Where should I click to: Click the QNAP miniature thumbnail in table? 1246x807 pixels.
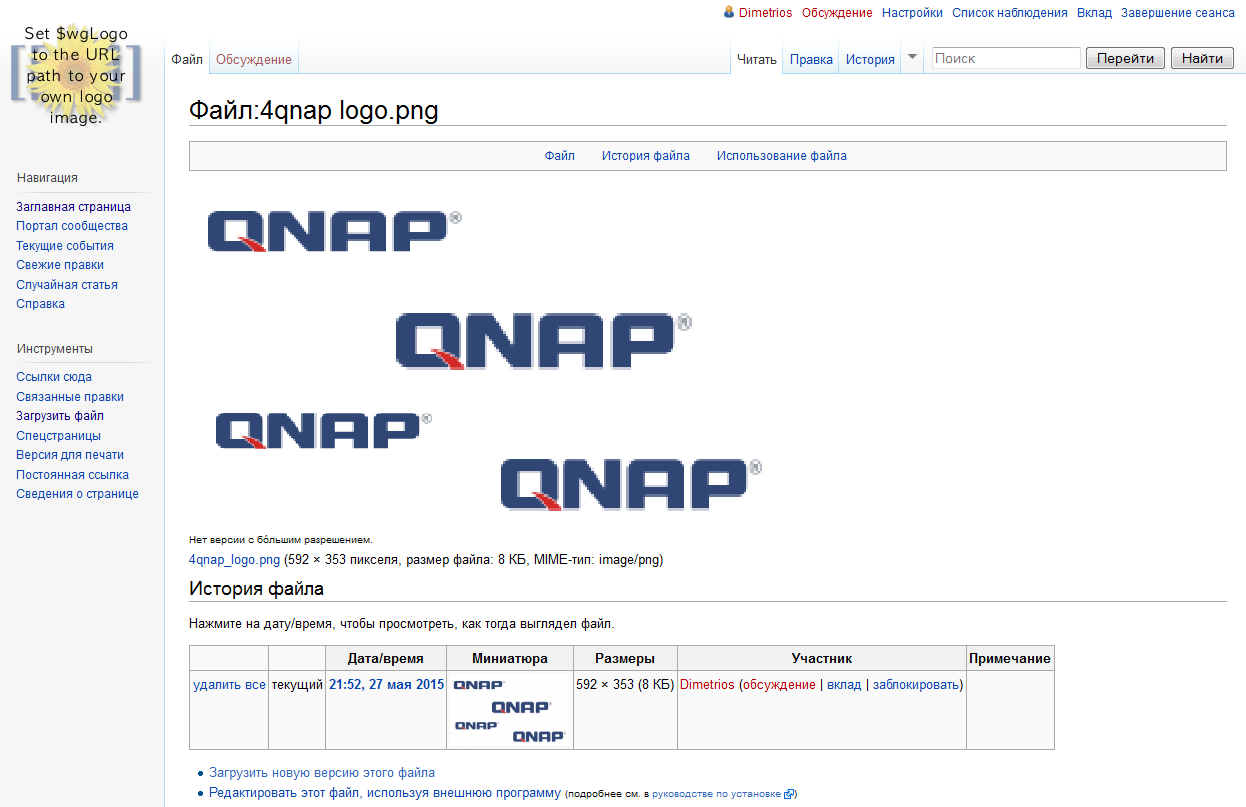[x=510, y=710]
